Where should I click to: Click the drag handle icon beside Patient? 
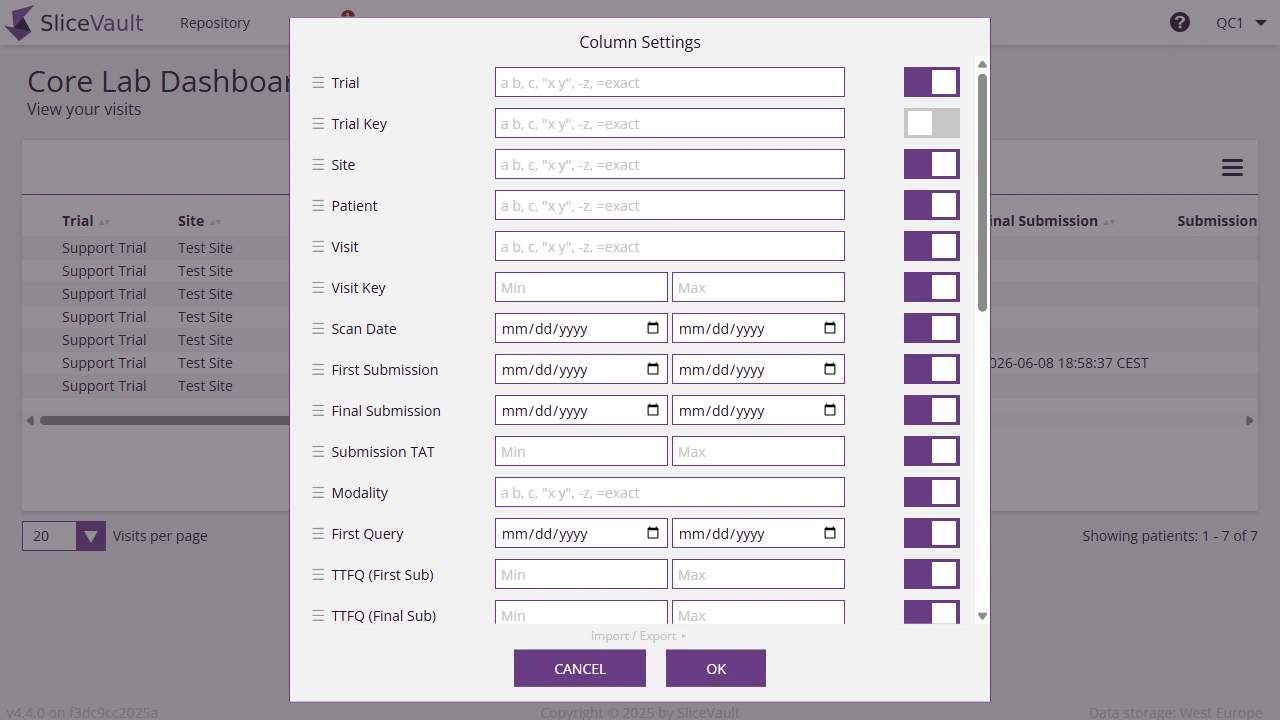pyautogui.click(x=318, y=206)
